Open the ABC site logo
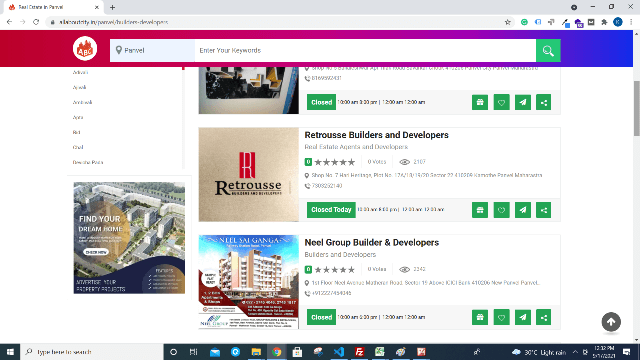This screenshot has width=640, height=360. (x=85, y=49)
